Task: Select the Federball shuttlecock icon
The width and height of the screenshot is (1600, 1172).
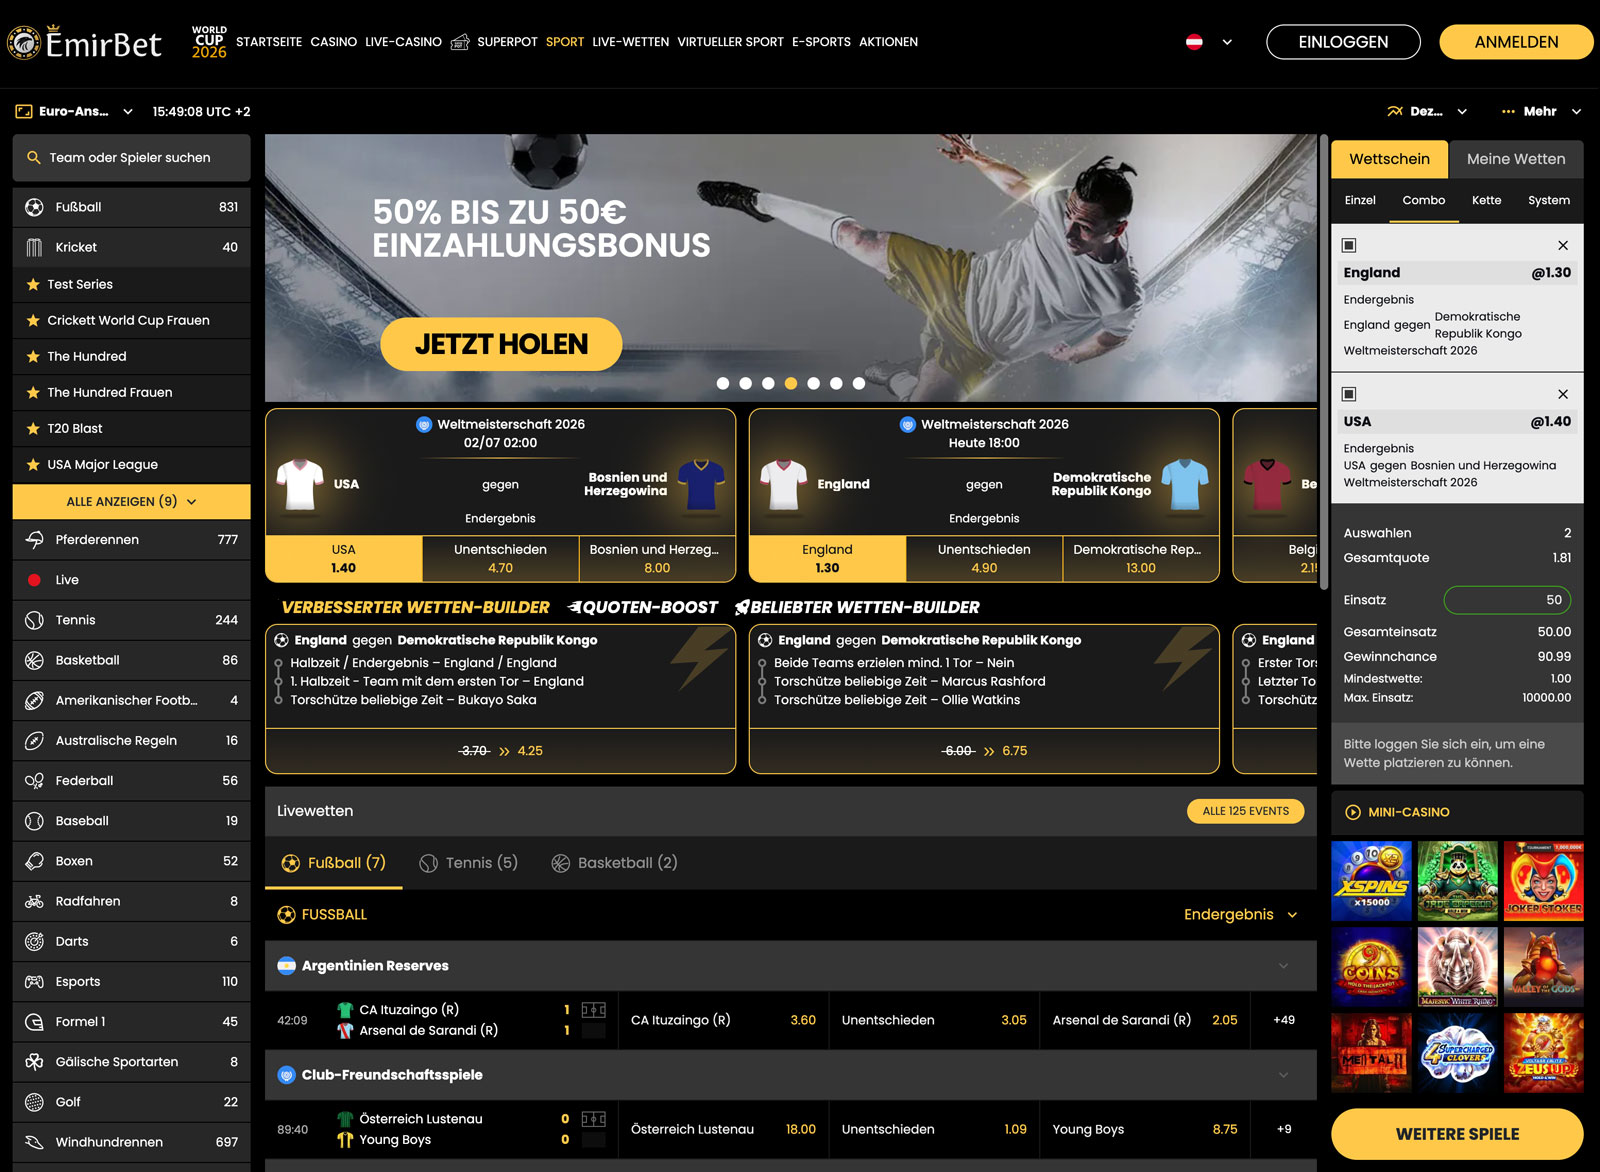Action: click(34, 781)
